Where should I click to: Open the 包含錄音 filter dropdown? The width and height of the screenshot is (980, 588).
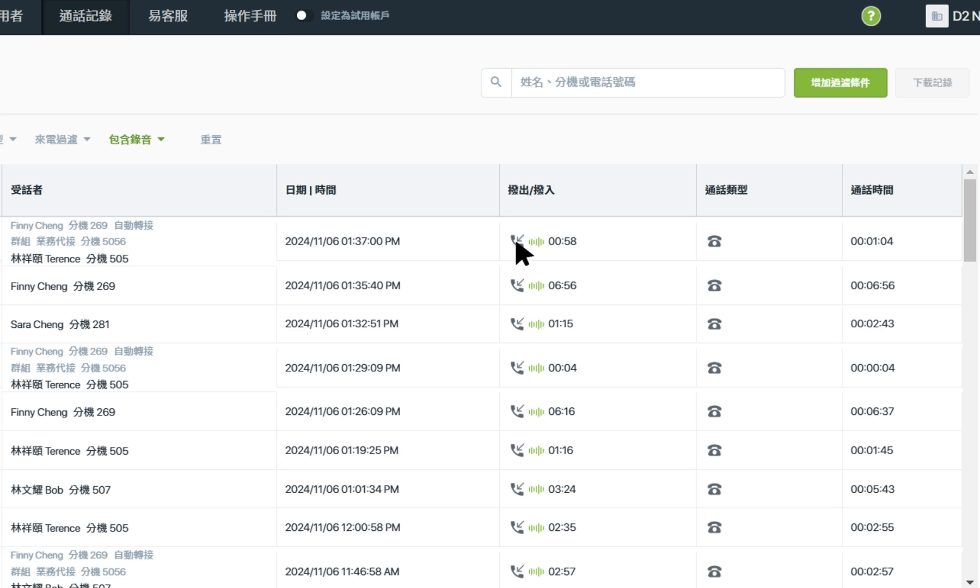[x=136, y=139]
